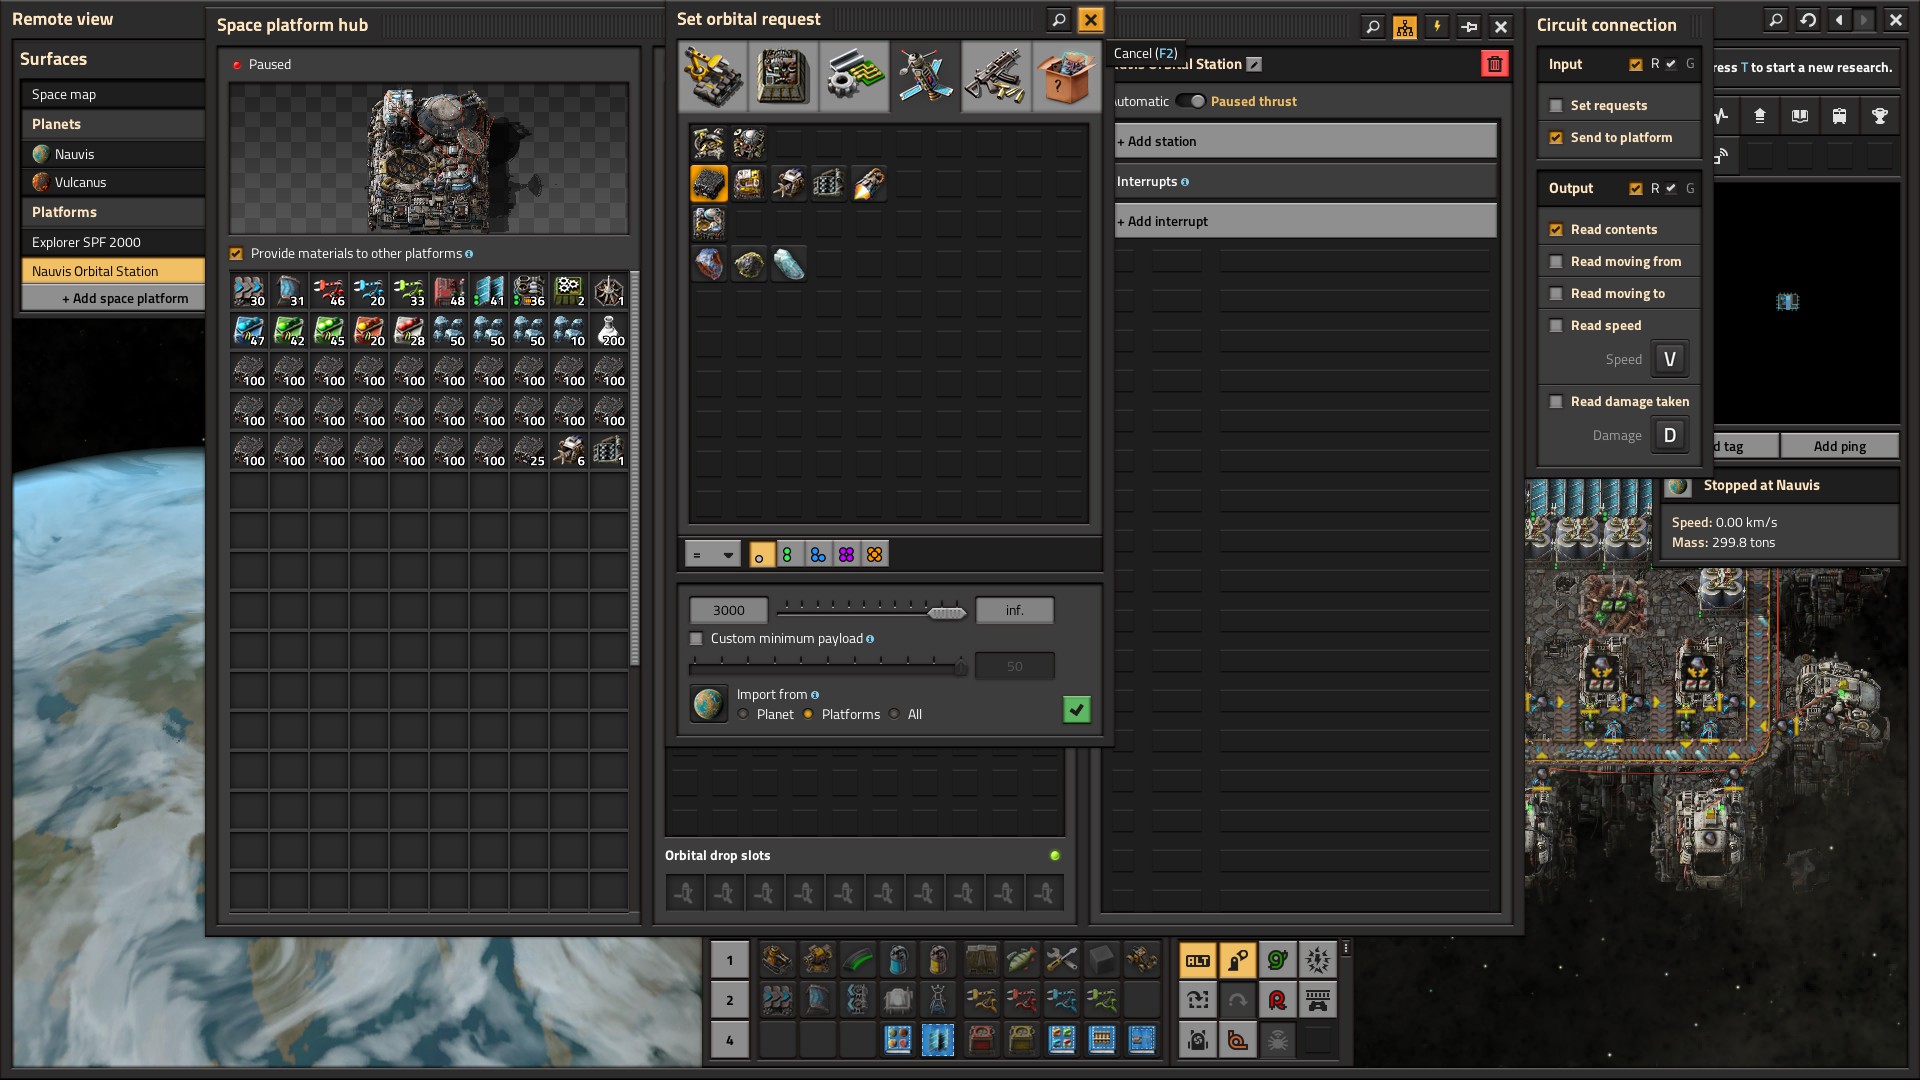The width and height of the screenshot is (1920, 1080).
Task: Choose the ice asteroid chunk
Action: pos(789,264)
